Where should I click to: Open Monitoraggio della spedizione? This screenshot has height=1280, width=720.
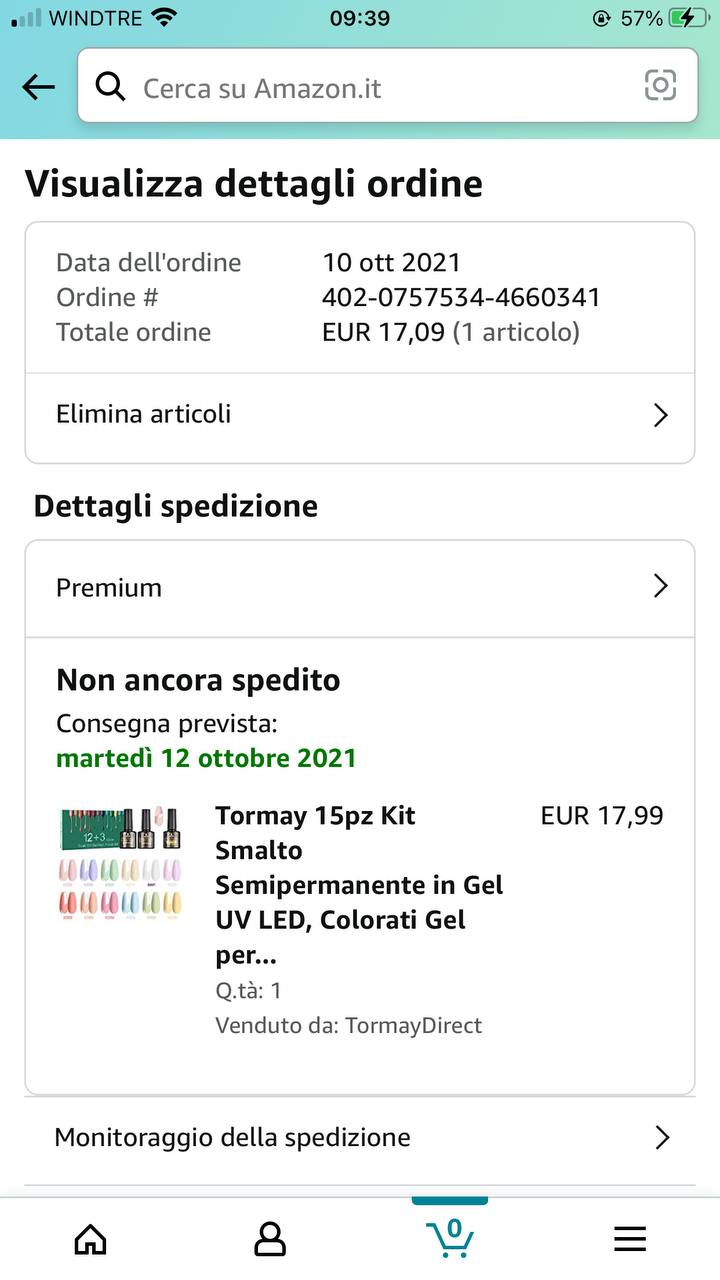[233, 1138]
